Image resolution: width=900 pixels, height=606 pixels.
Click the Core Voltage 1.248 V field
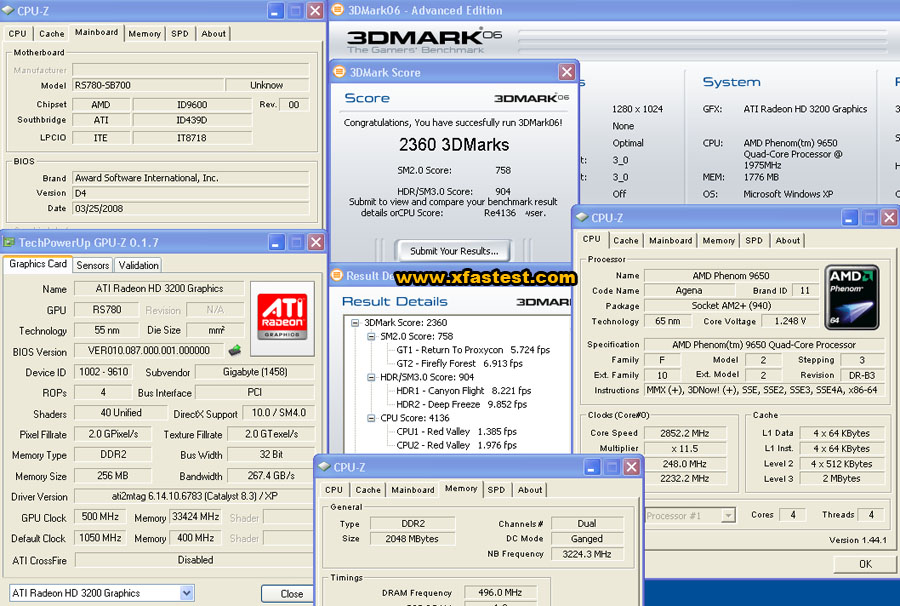coord(790,321)
